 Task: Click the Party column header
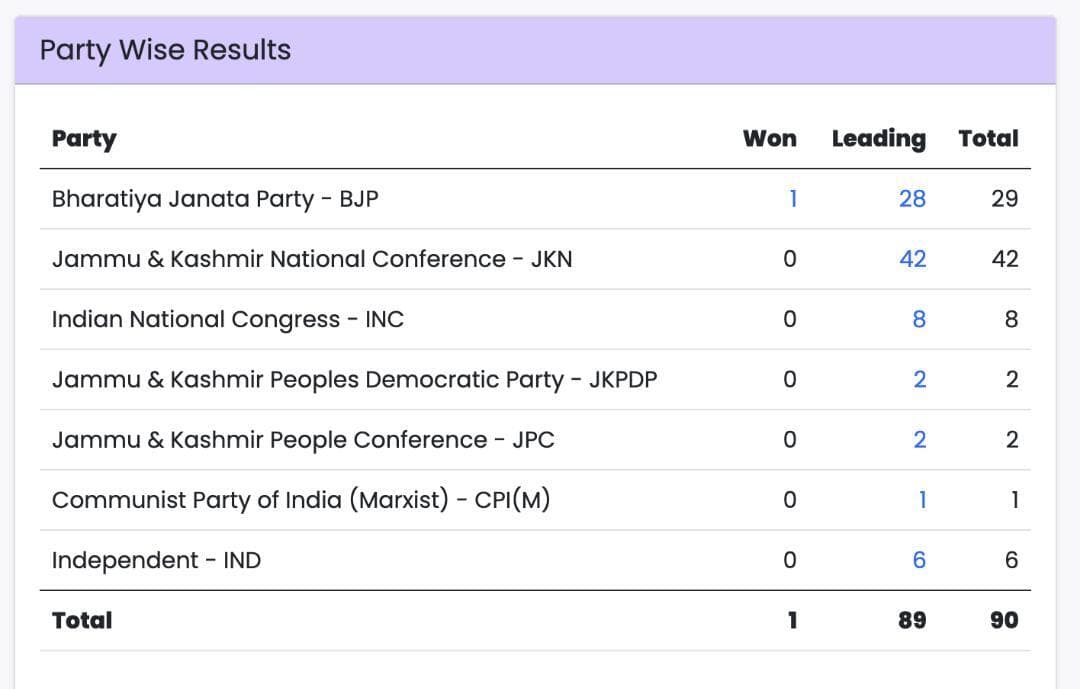84,138
